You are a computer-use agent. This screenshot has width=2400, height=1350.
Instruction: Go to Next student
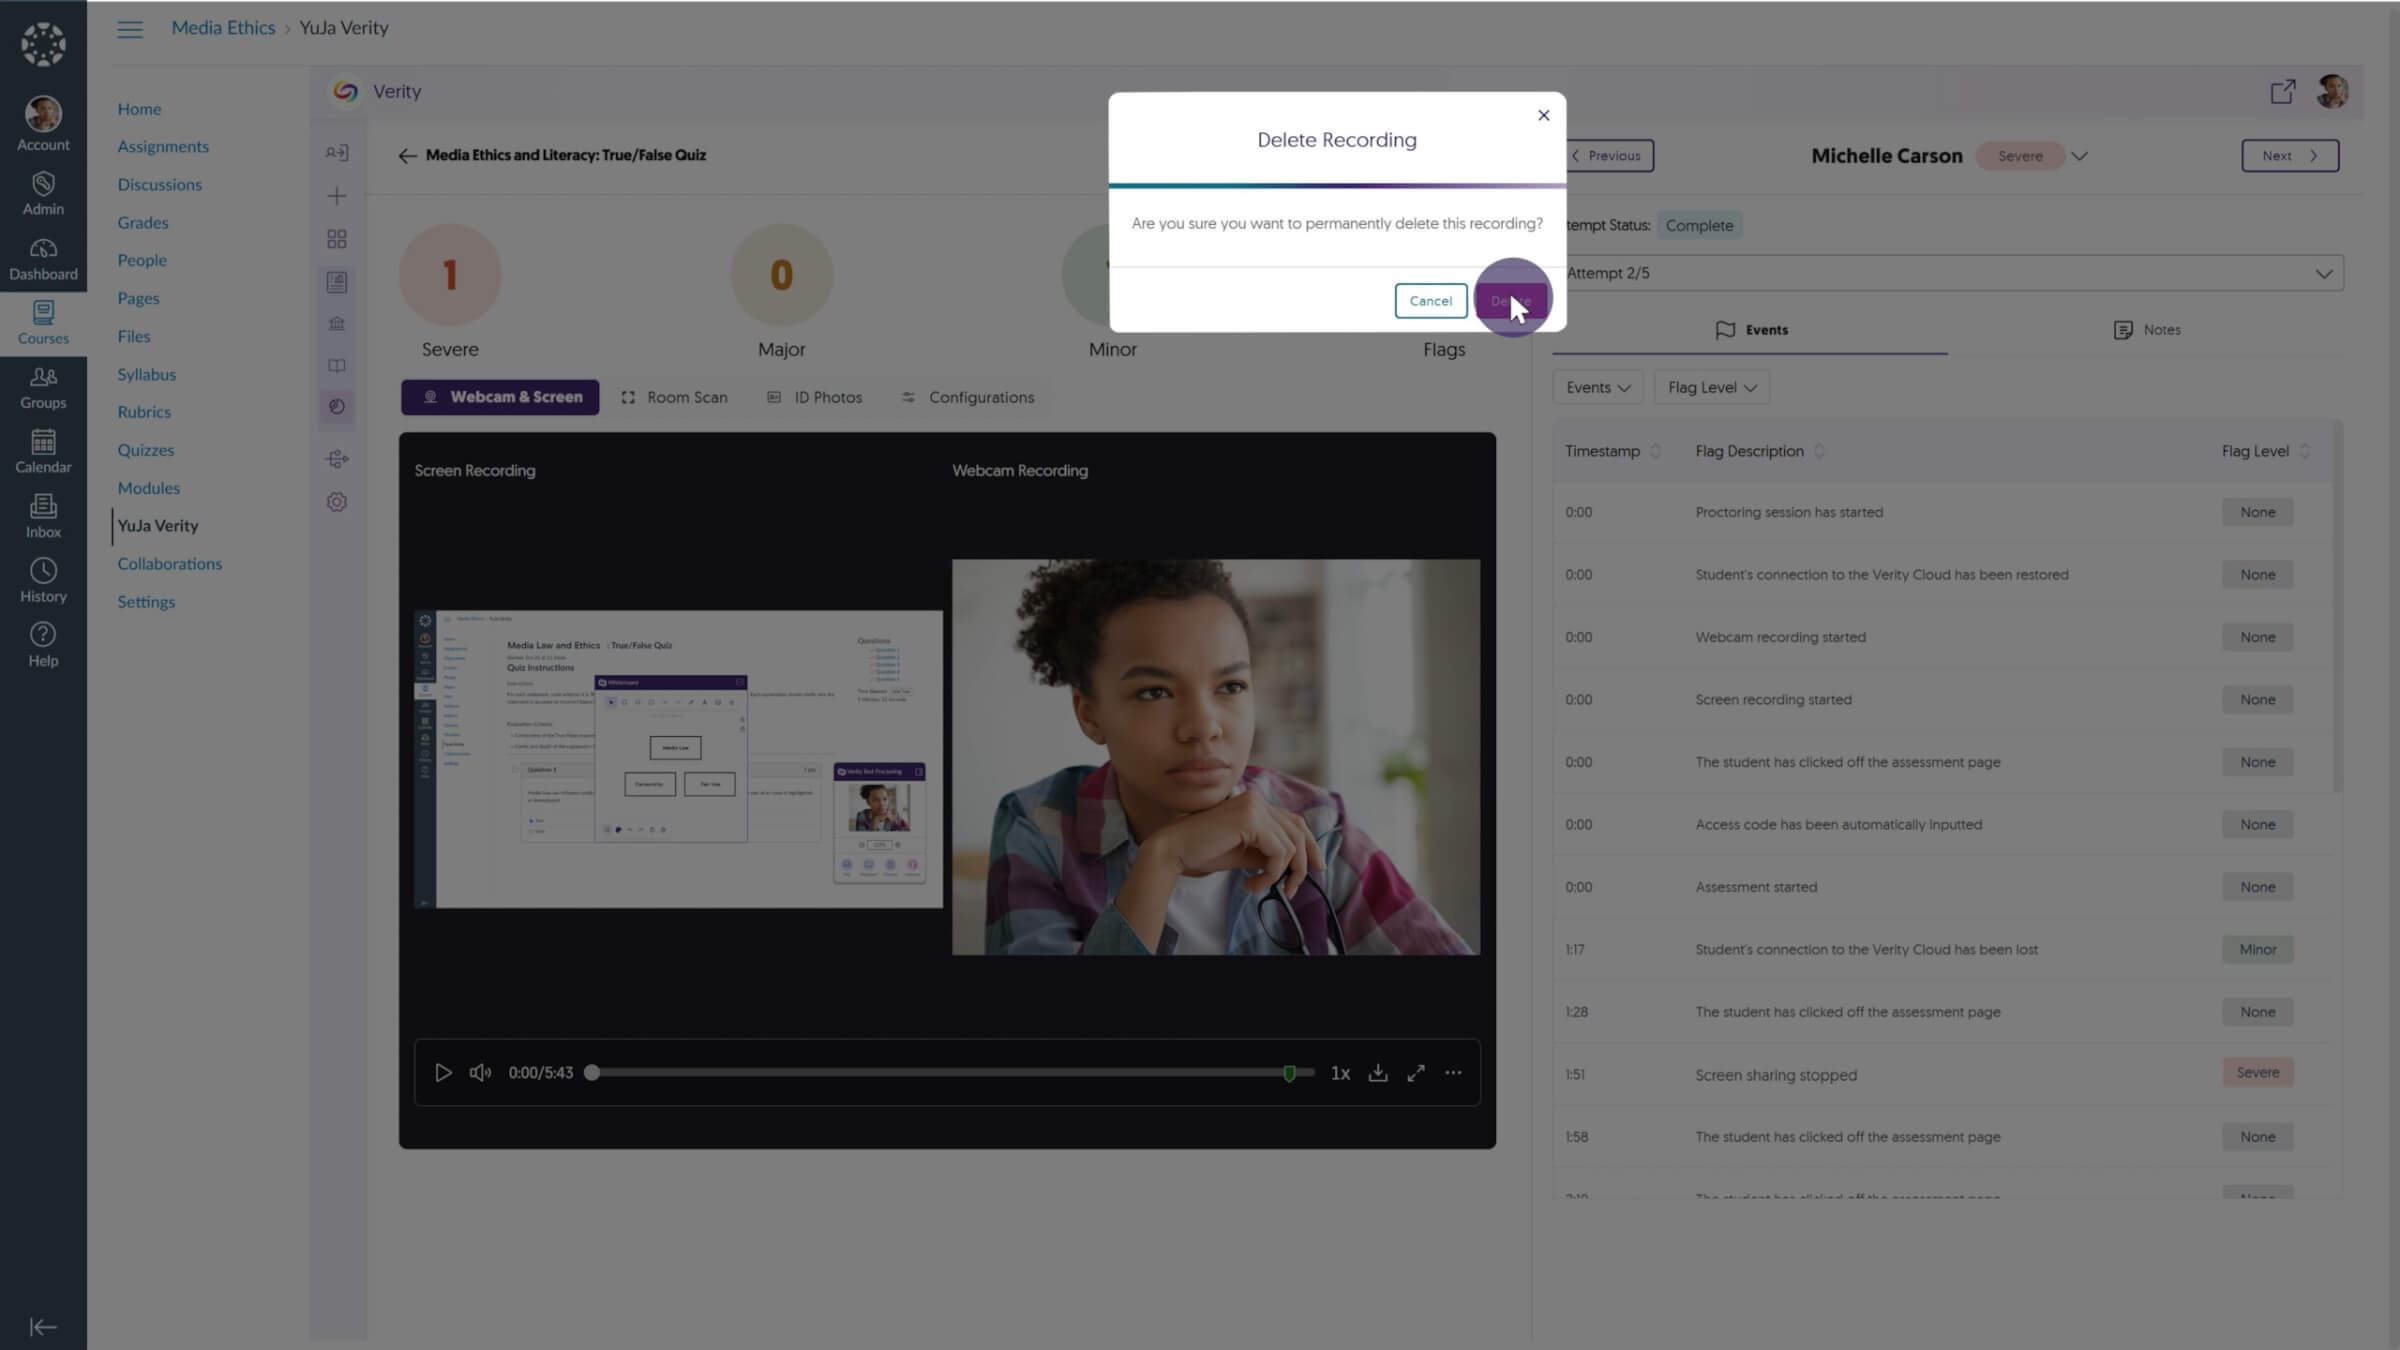[x=2289, y=156]
